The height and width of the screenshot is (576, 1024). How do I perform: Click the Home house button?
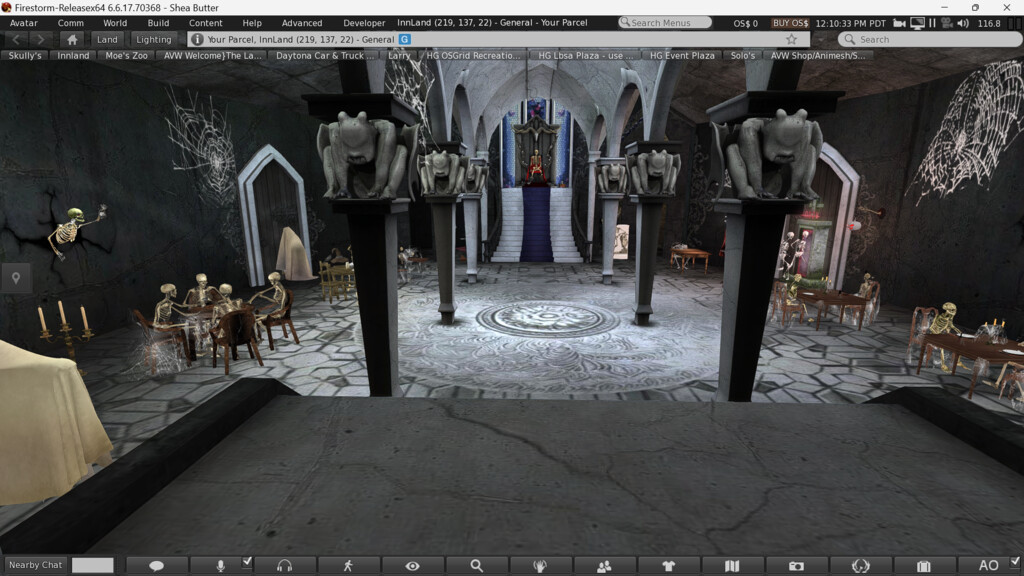coord(72,40)
